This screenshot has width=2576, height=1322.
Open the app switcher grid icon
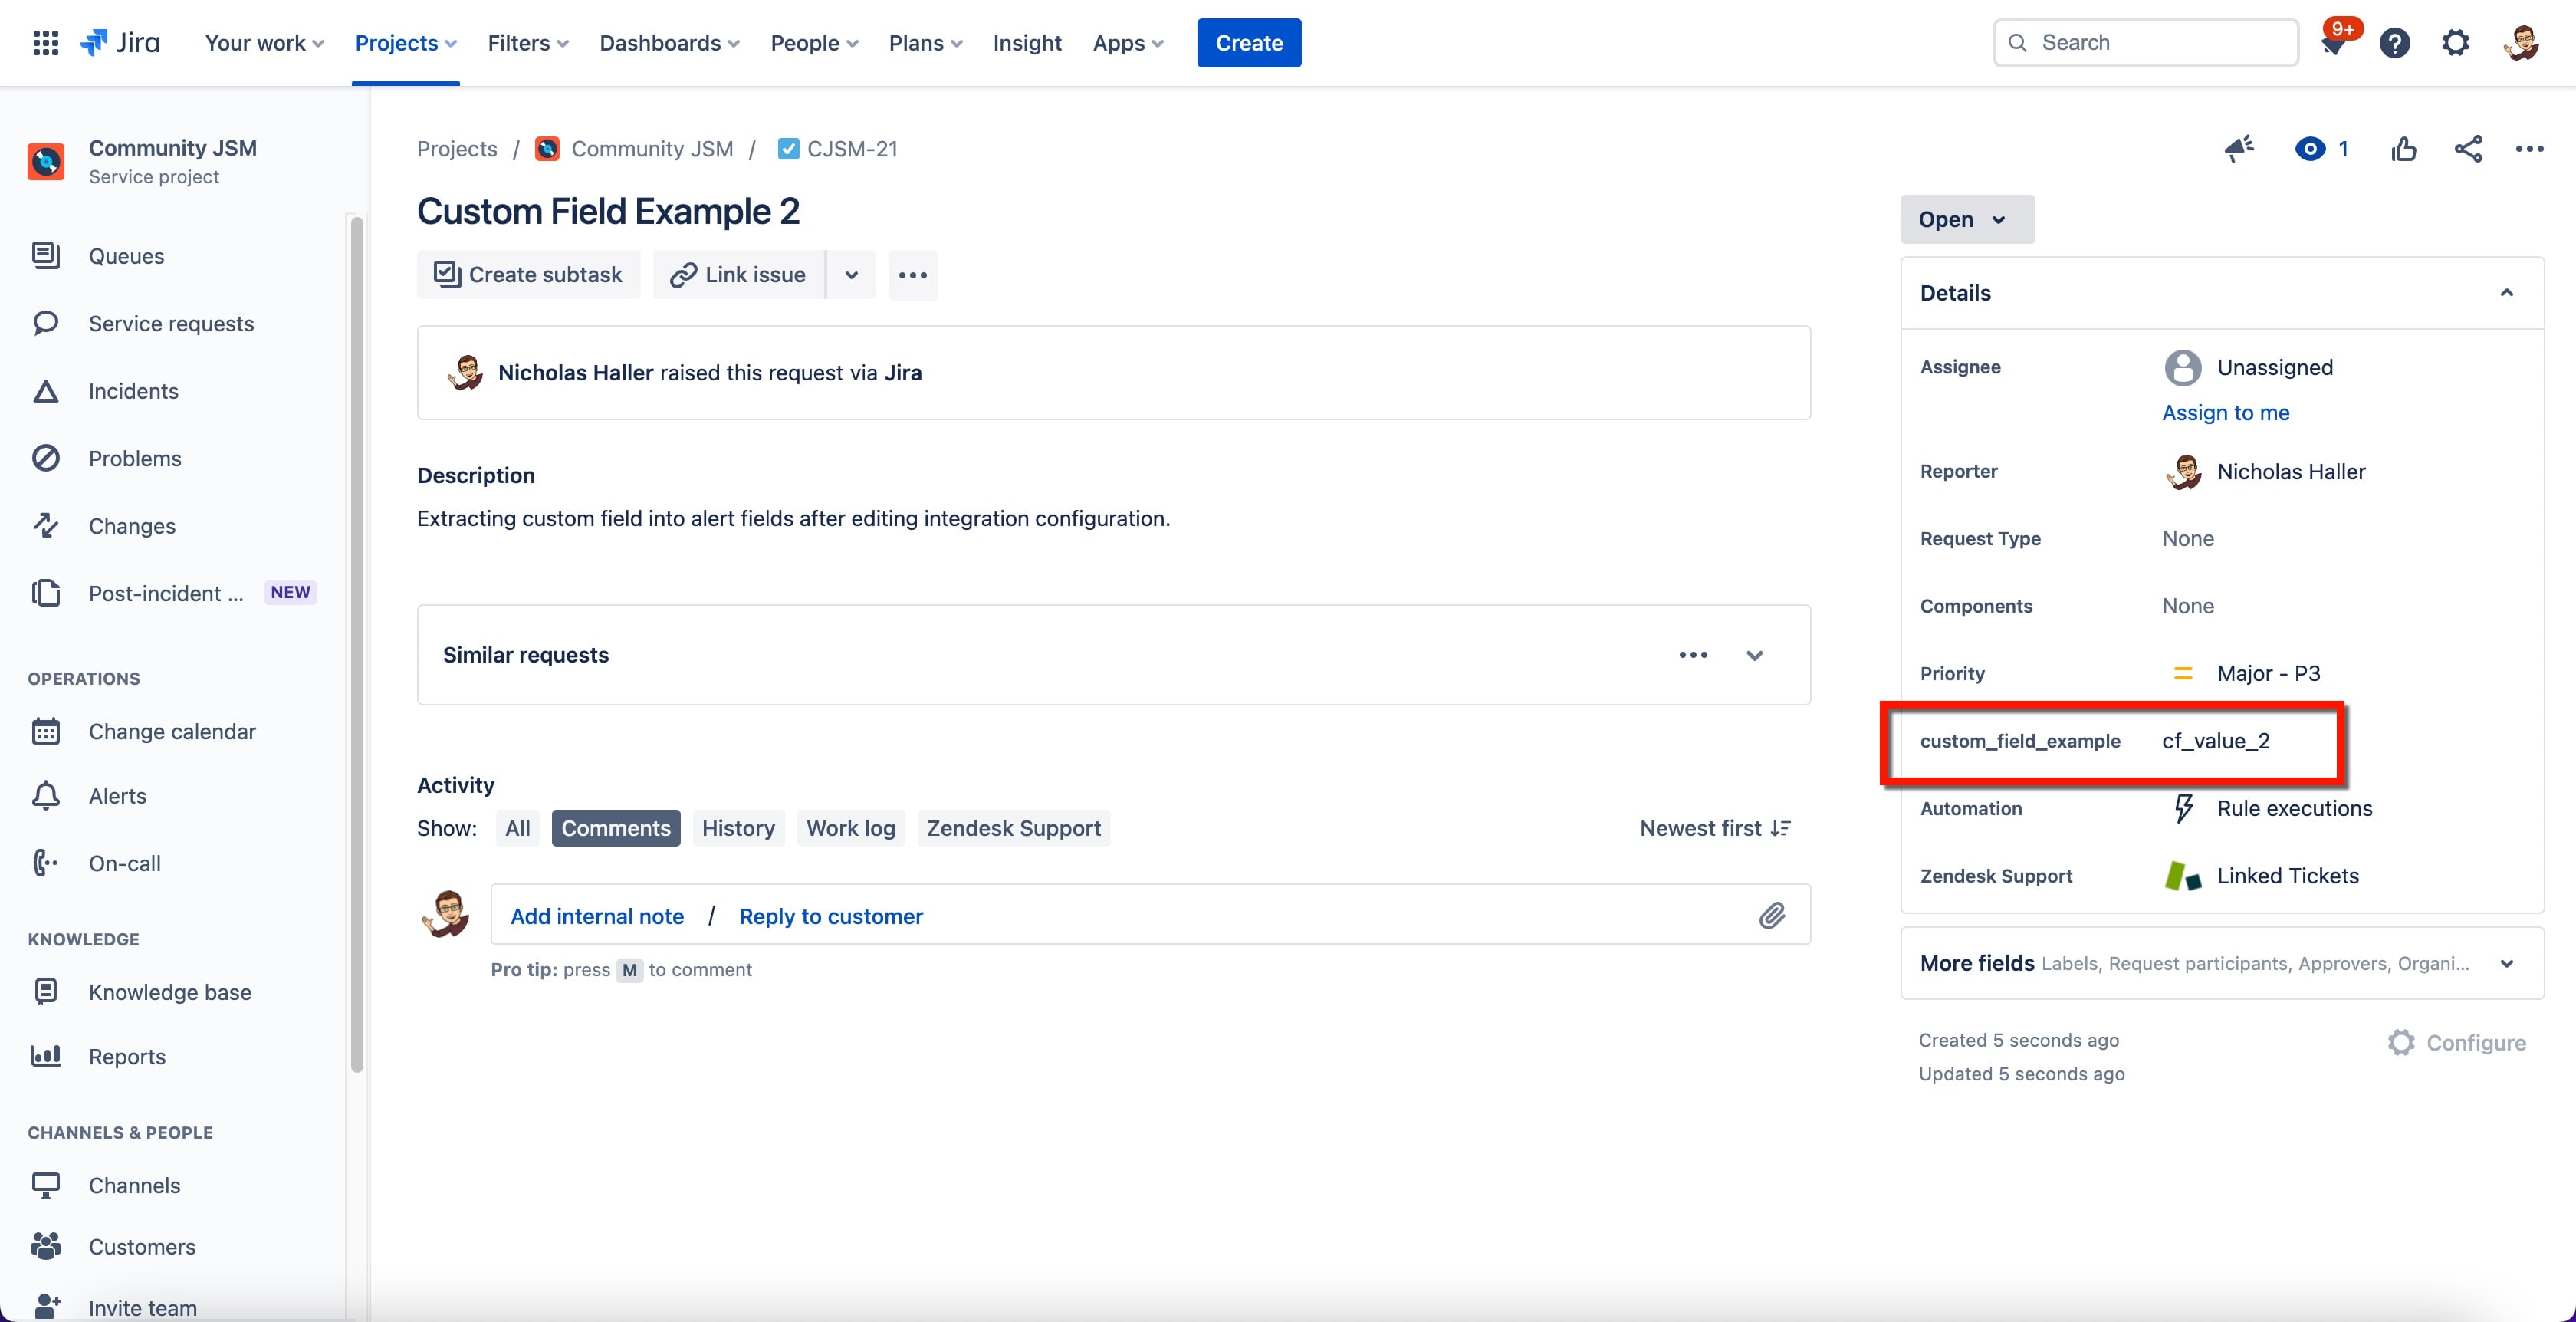[x=46, y=43]
